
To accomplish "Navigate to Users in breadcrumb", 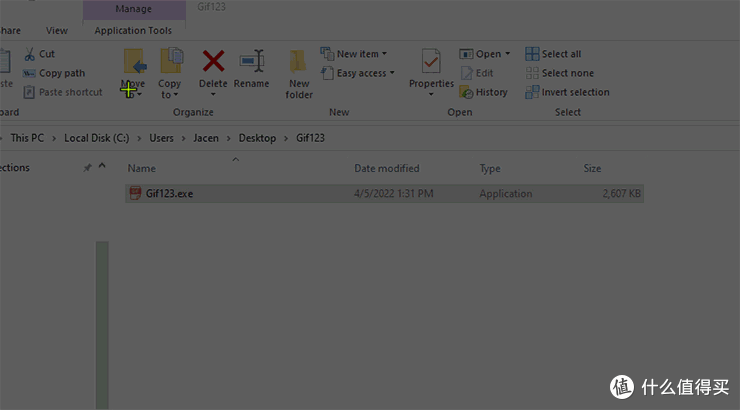I will click(x=161, y=138).
